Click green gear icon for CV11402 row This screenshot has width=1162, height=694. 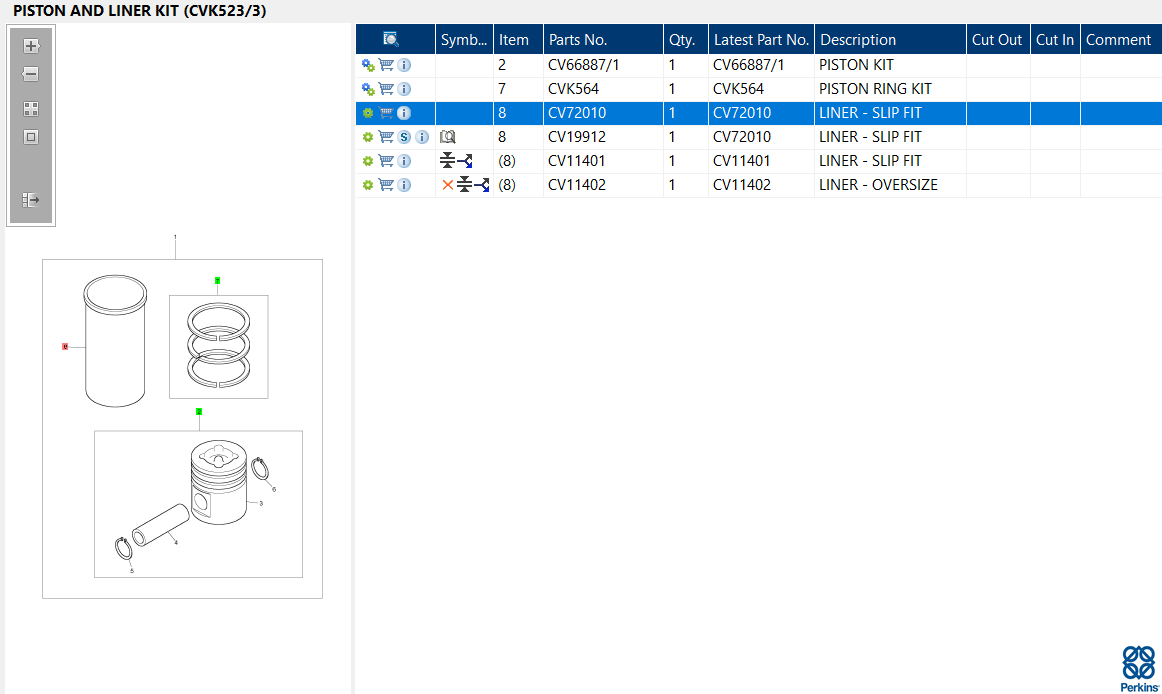pos(368,185)
